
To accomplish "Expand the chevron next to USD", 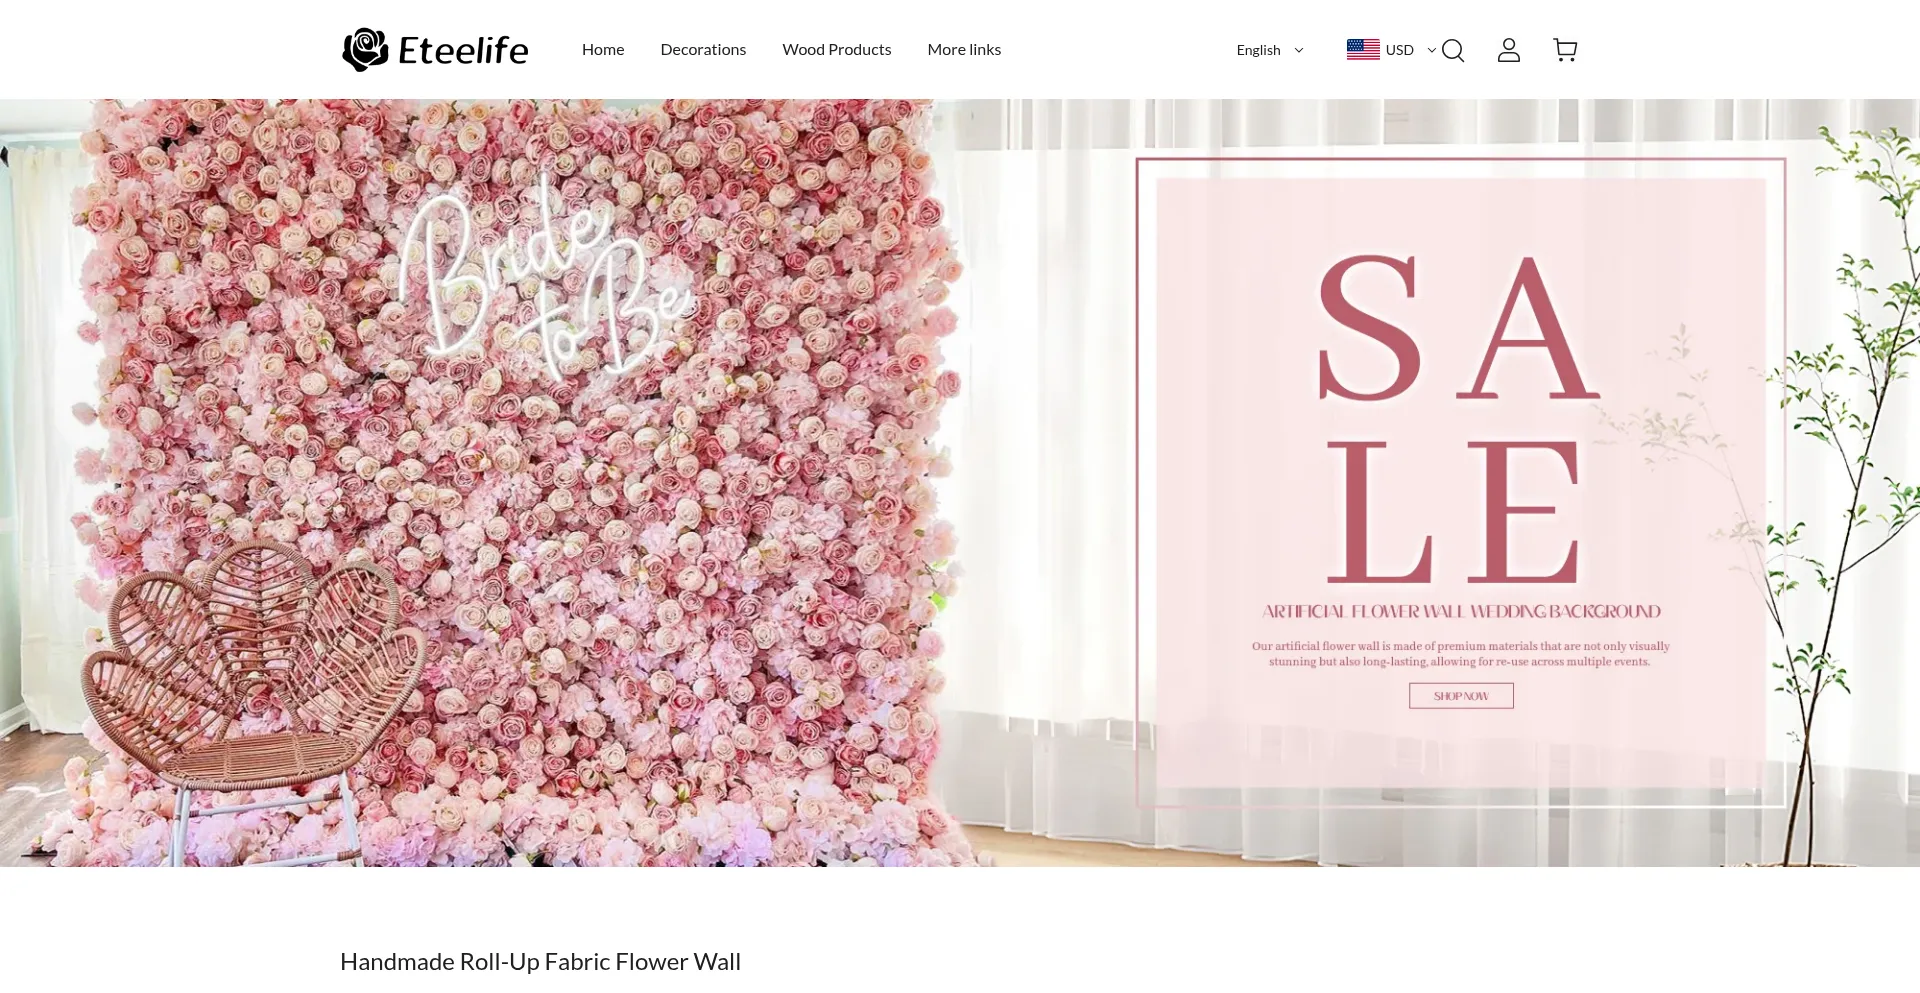I will 1432,50.
